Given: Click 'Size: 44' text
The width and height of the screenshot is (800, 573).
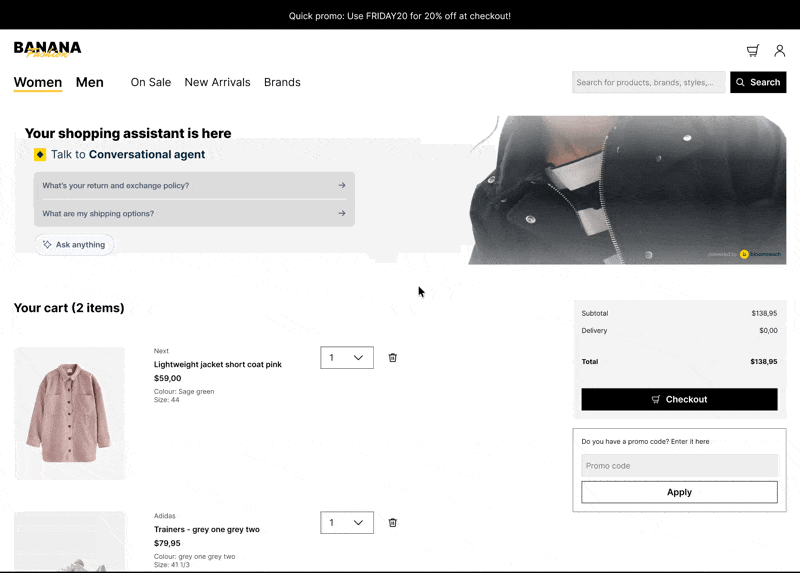Looking at the screenshot, I should pyautogui.click(x=166, y=400).
